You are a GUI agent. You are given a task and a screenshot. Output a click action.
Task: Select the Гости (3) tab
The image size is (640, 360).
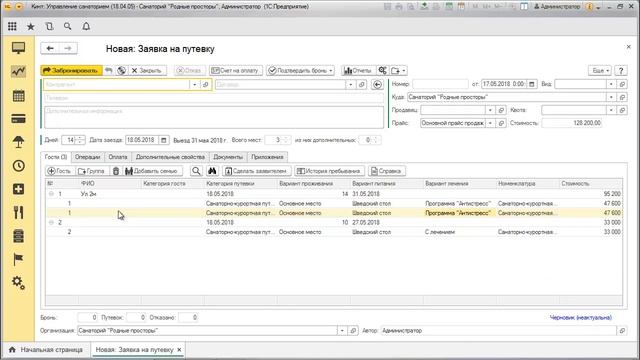56,157
